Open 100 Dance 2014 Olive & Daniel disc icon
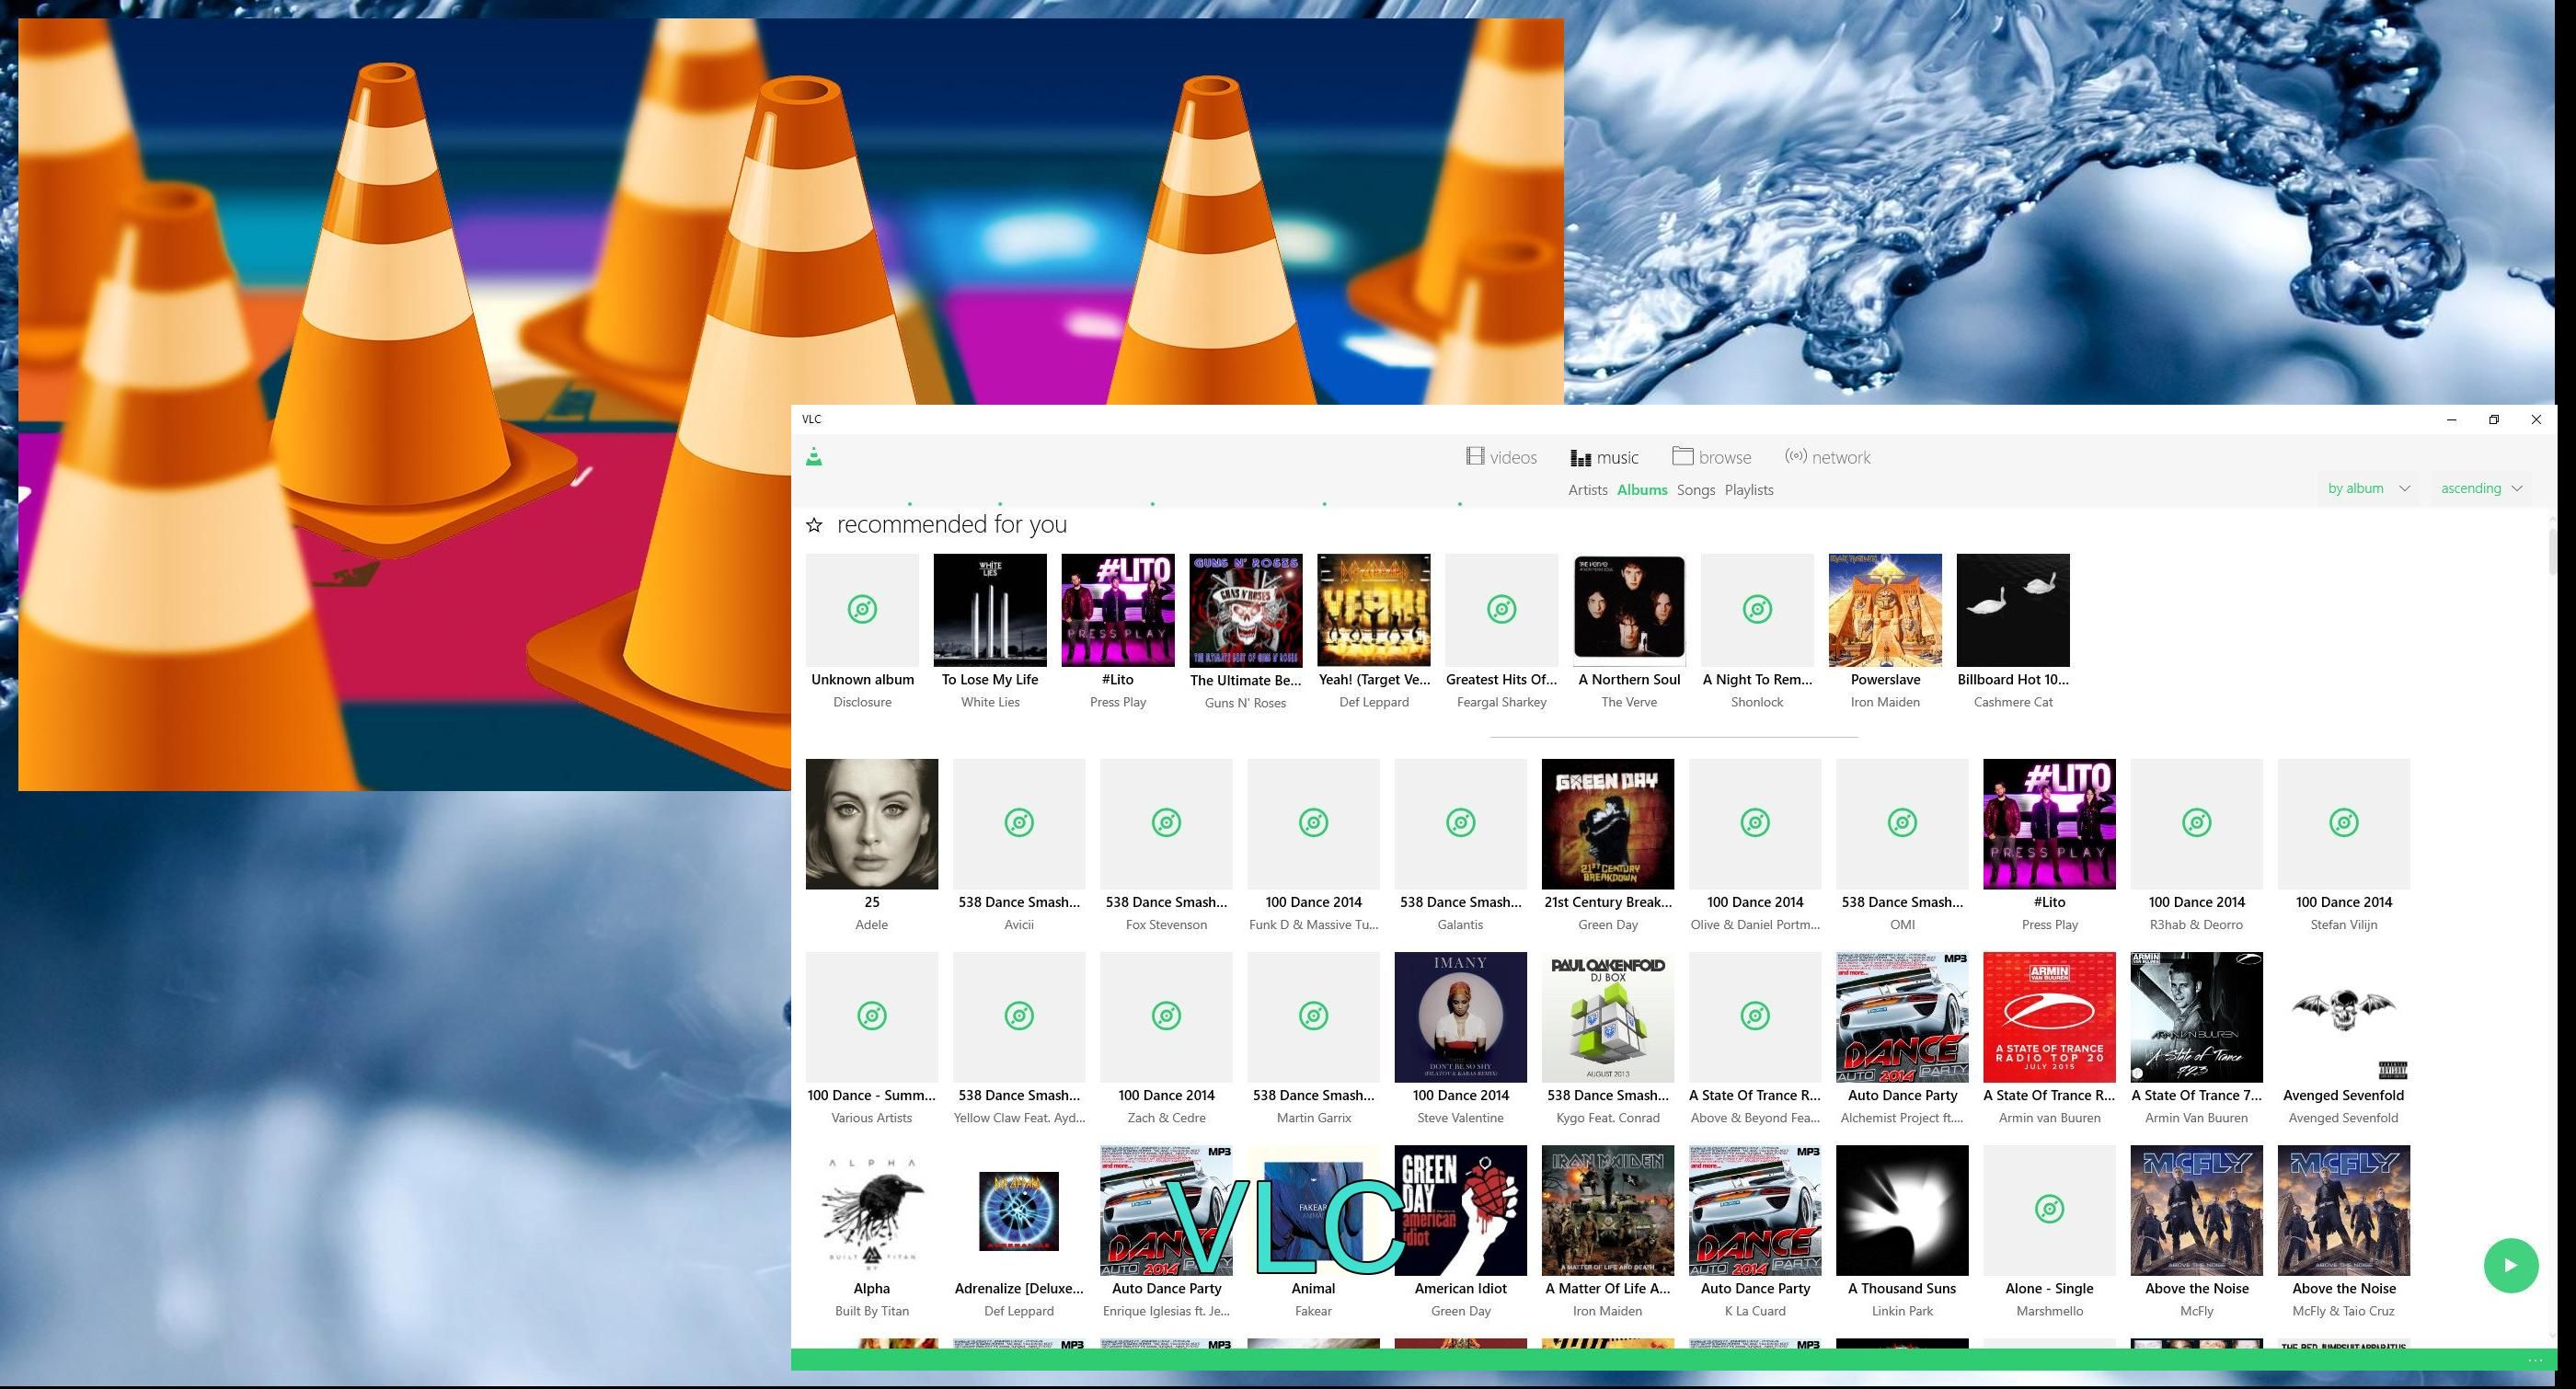The image size is (2576, 1389). 1755,824
